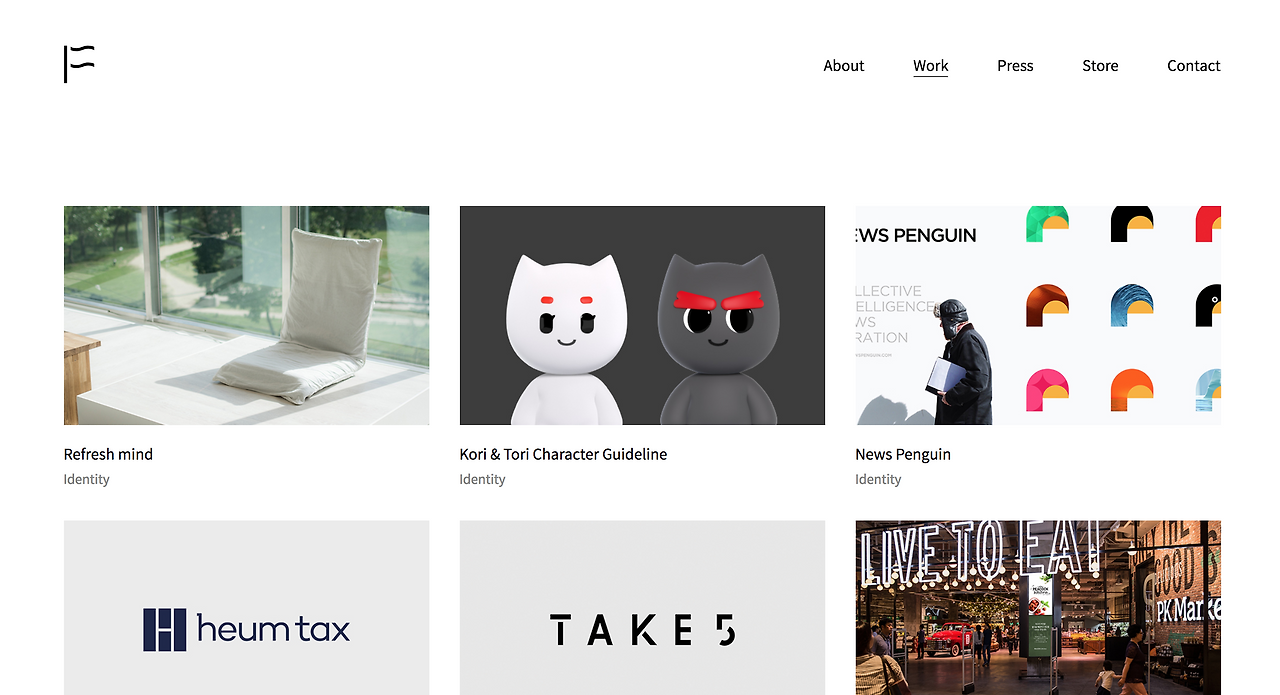Viewport: 1280px width, 695px height.
Task: Open the heum tax logo thumbnail
Action: pyautogui.click(x=246, y=607)
